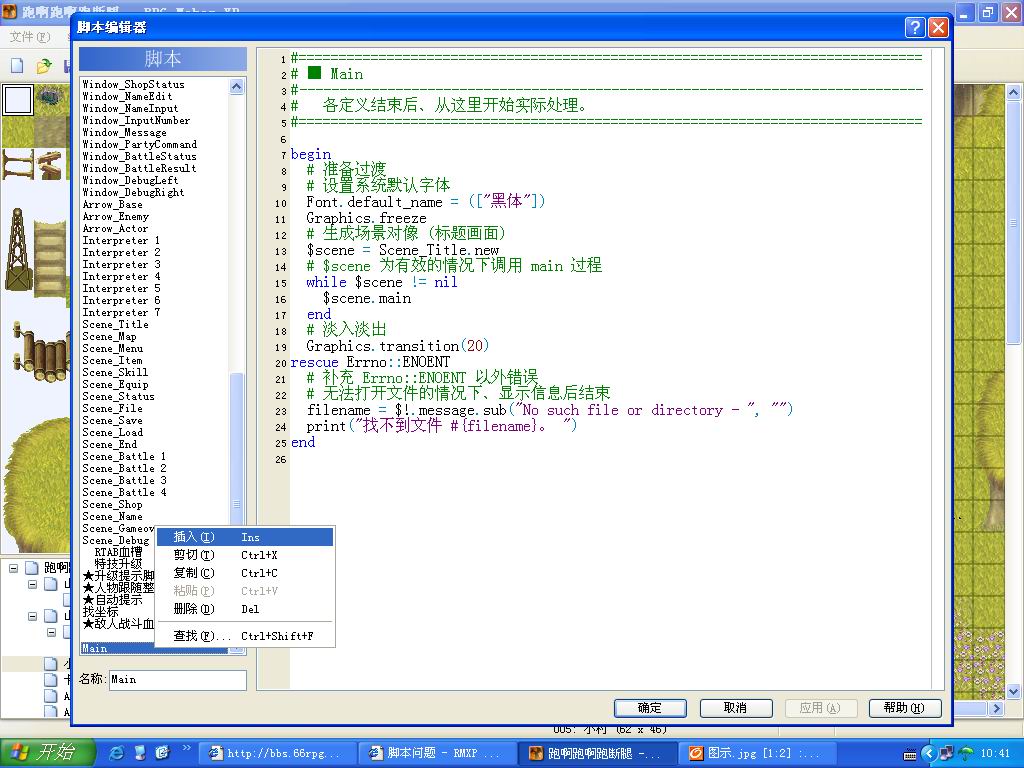Click the keyboard input method tray icon

pos(910,754)
